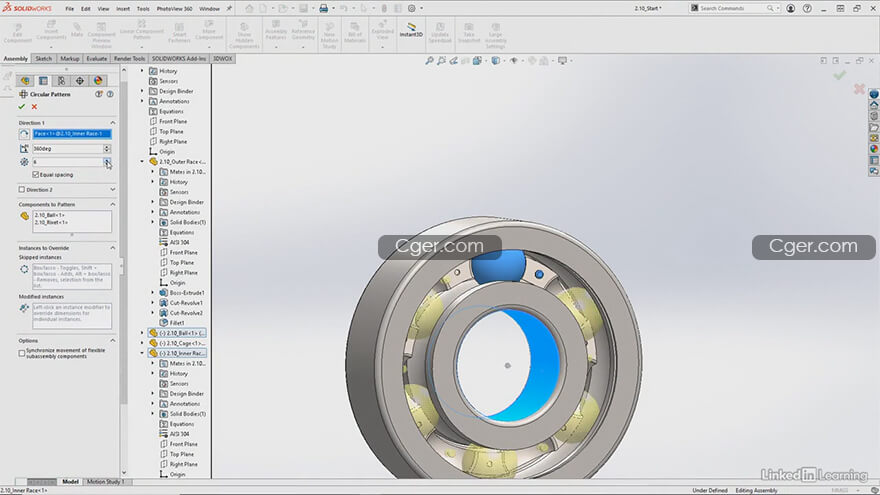Click the Reverse Direction icon in Direction 1
The height and width of the screenshot is (495, 880).
24,134
